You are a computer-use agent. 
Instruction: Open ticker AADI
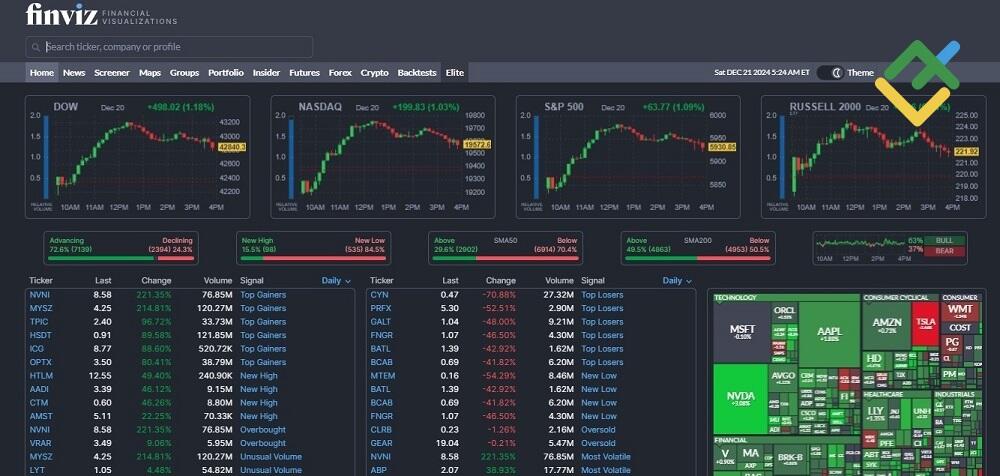(x=39, y=389)
